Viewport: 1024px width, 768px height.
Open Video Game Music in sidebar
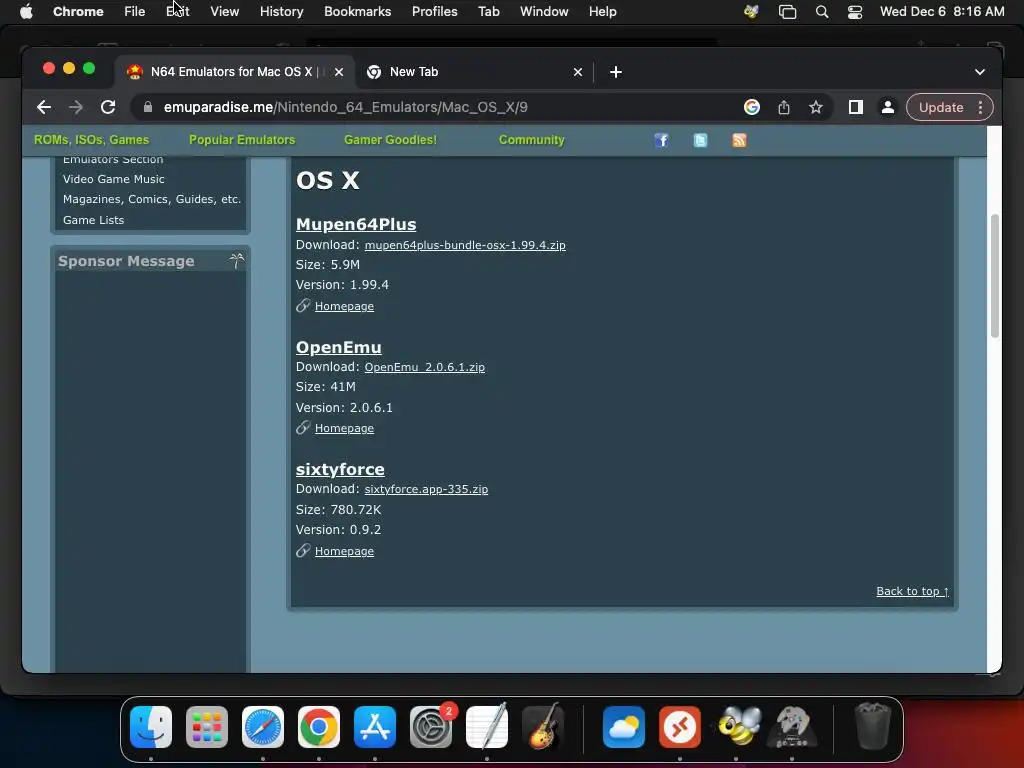tap(114, 179)
